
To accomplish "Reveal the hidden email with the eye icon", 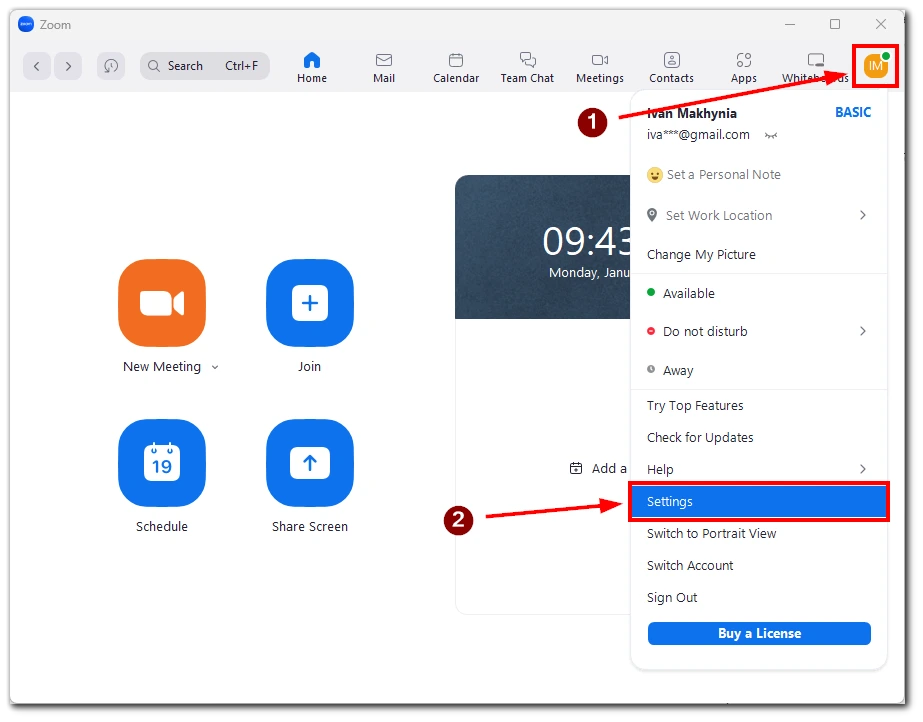I will click(x=771, y=135).
